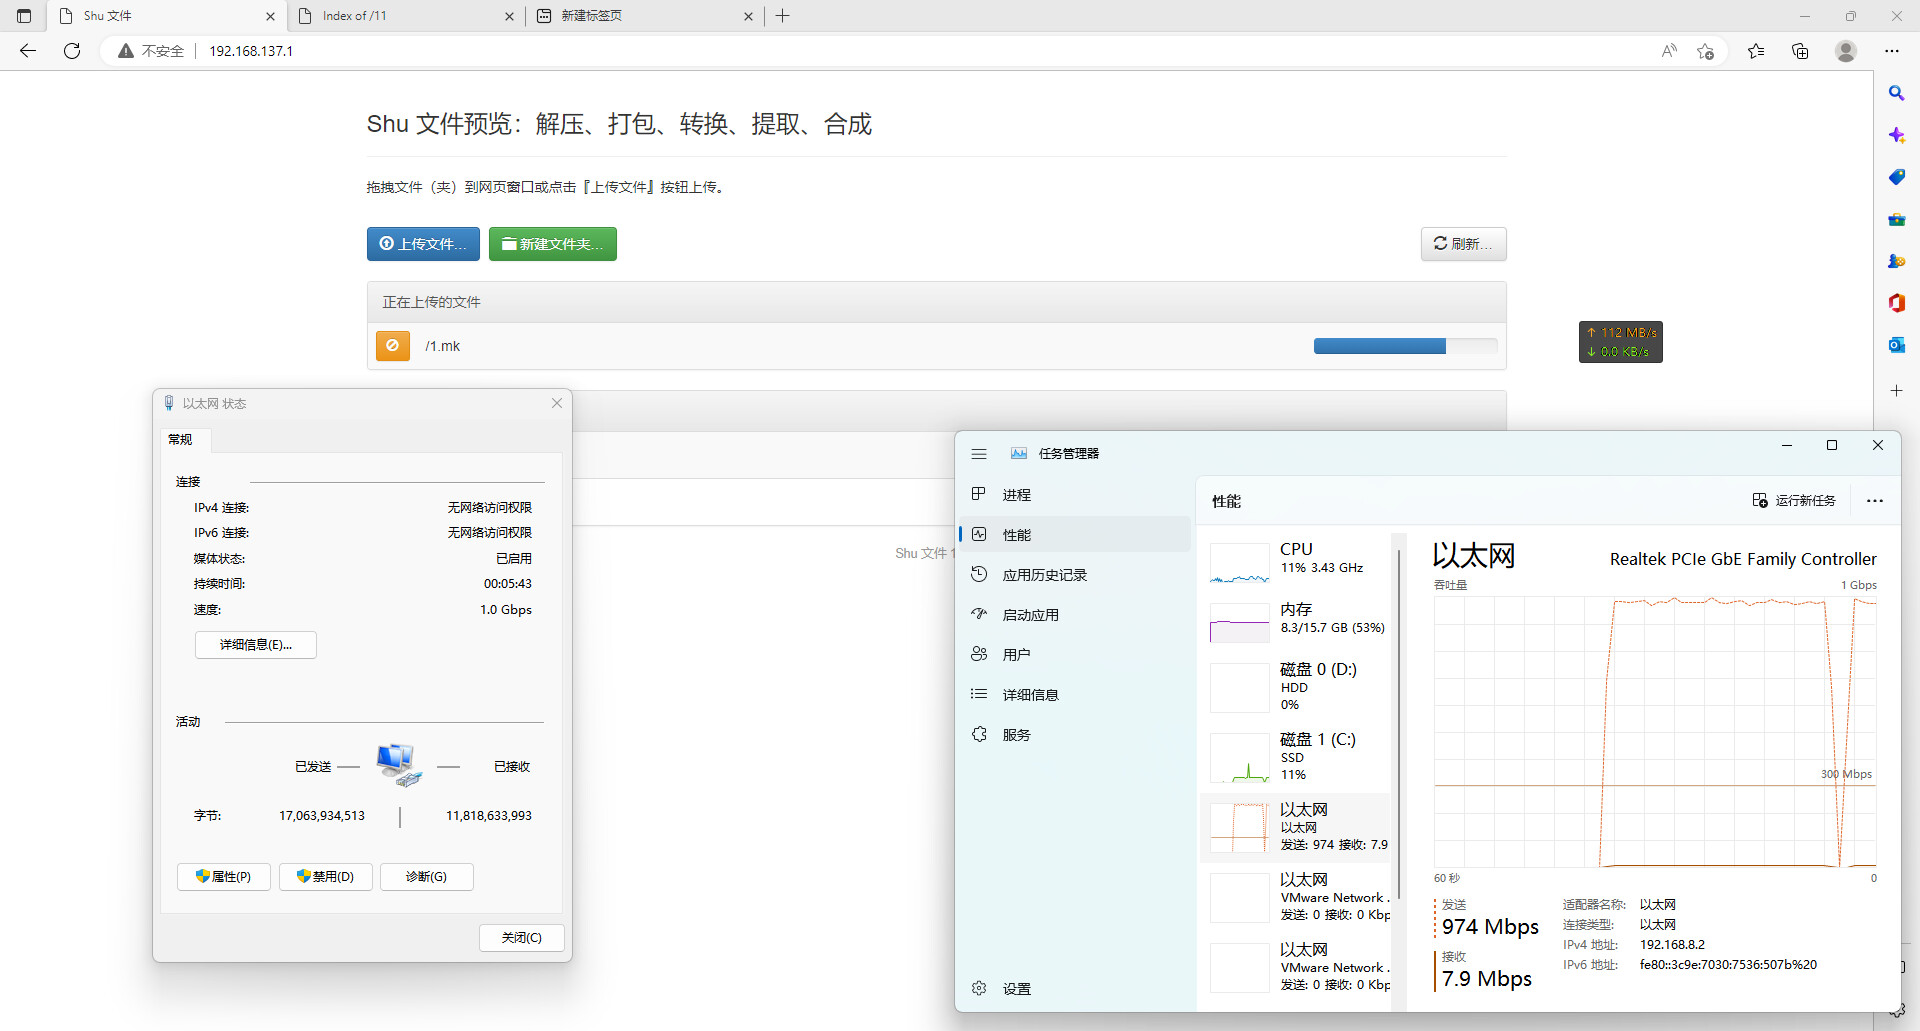Click the 1.mk upload progress bar
This screenshot has width=1920, height=1031.
(x=1405, y=346)
